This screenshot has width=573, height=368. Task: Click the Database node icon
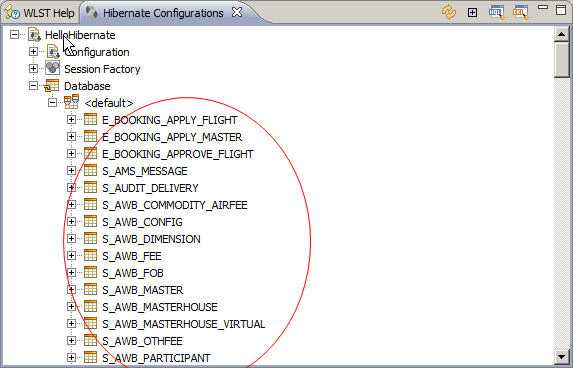point(52,86)
